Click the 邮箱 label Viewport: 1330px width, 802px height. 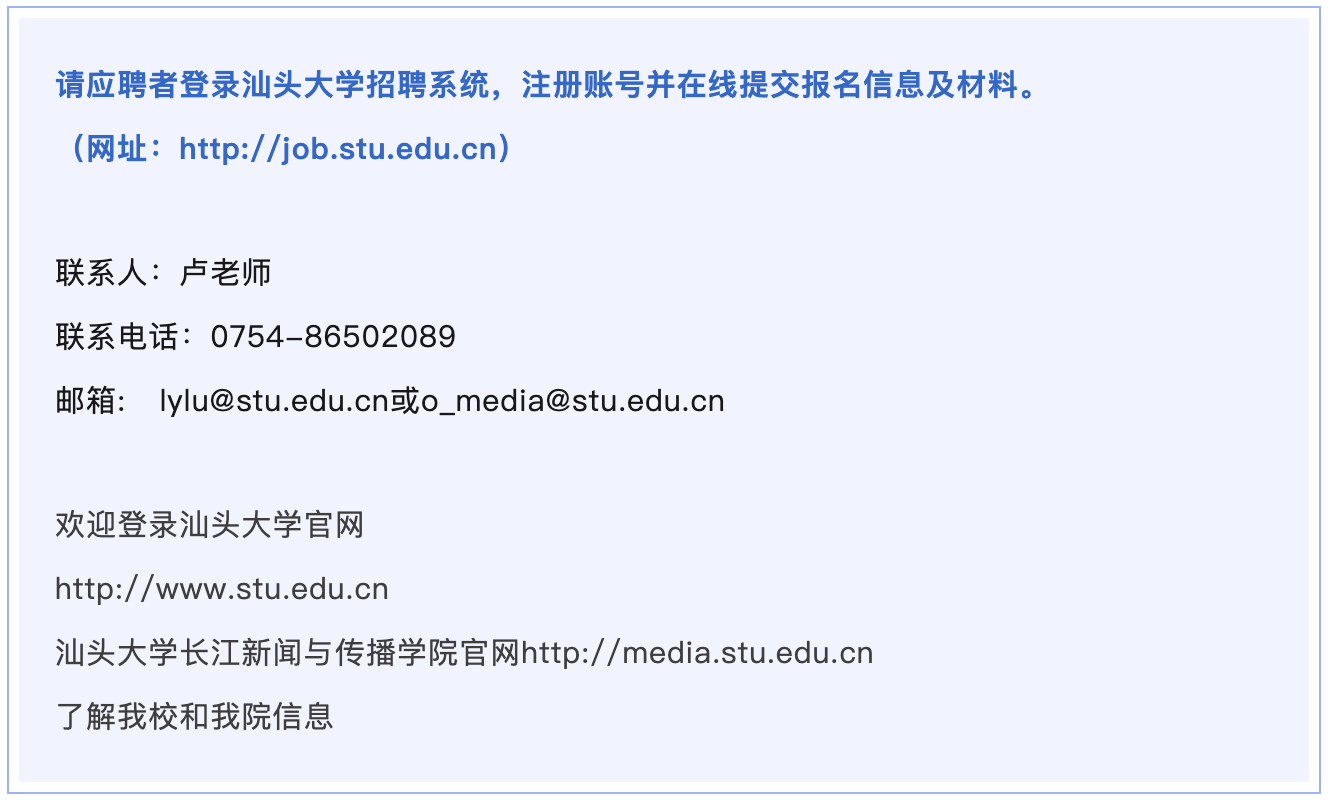click(x=86, y=402)
